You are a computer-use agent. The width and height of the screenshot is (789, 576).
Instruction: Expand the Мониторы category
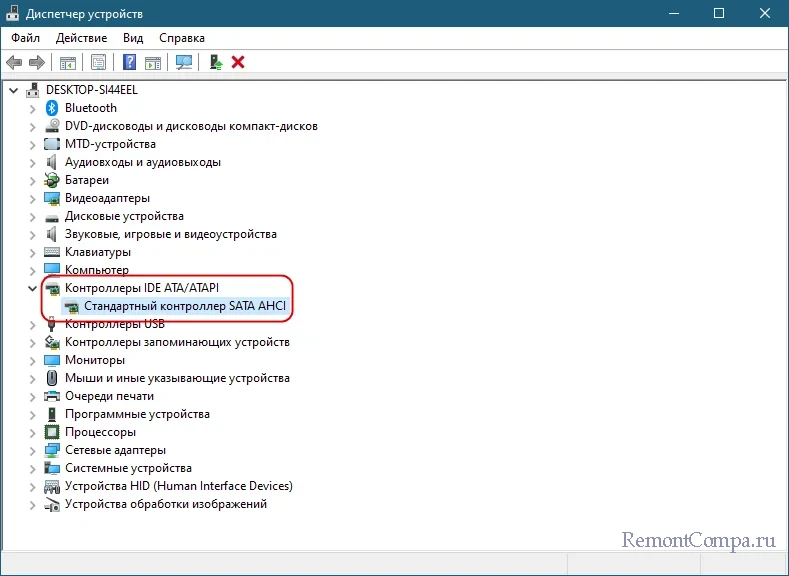click(33, 361)
